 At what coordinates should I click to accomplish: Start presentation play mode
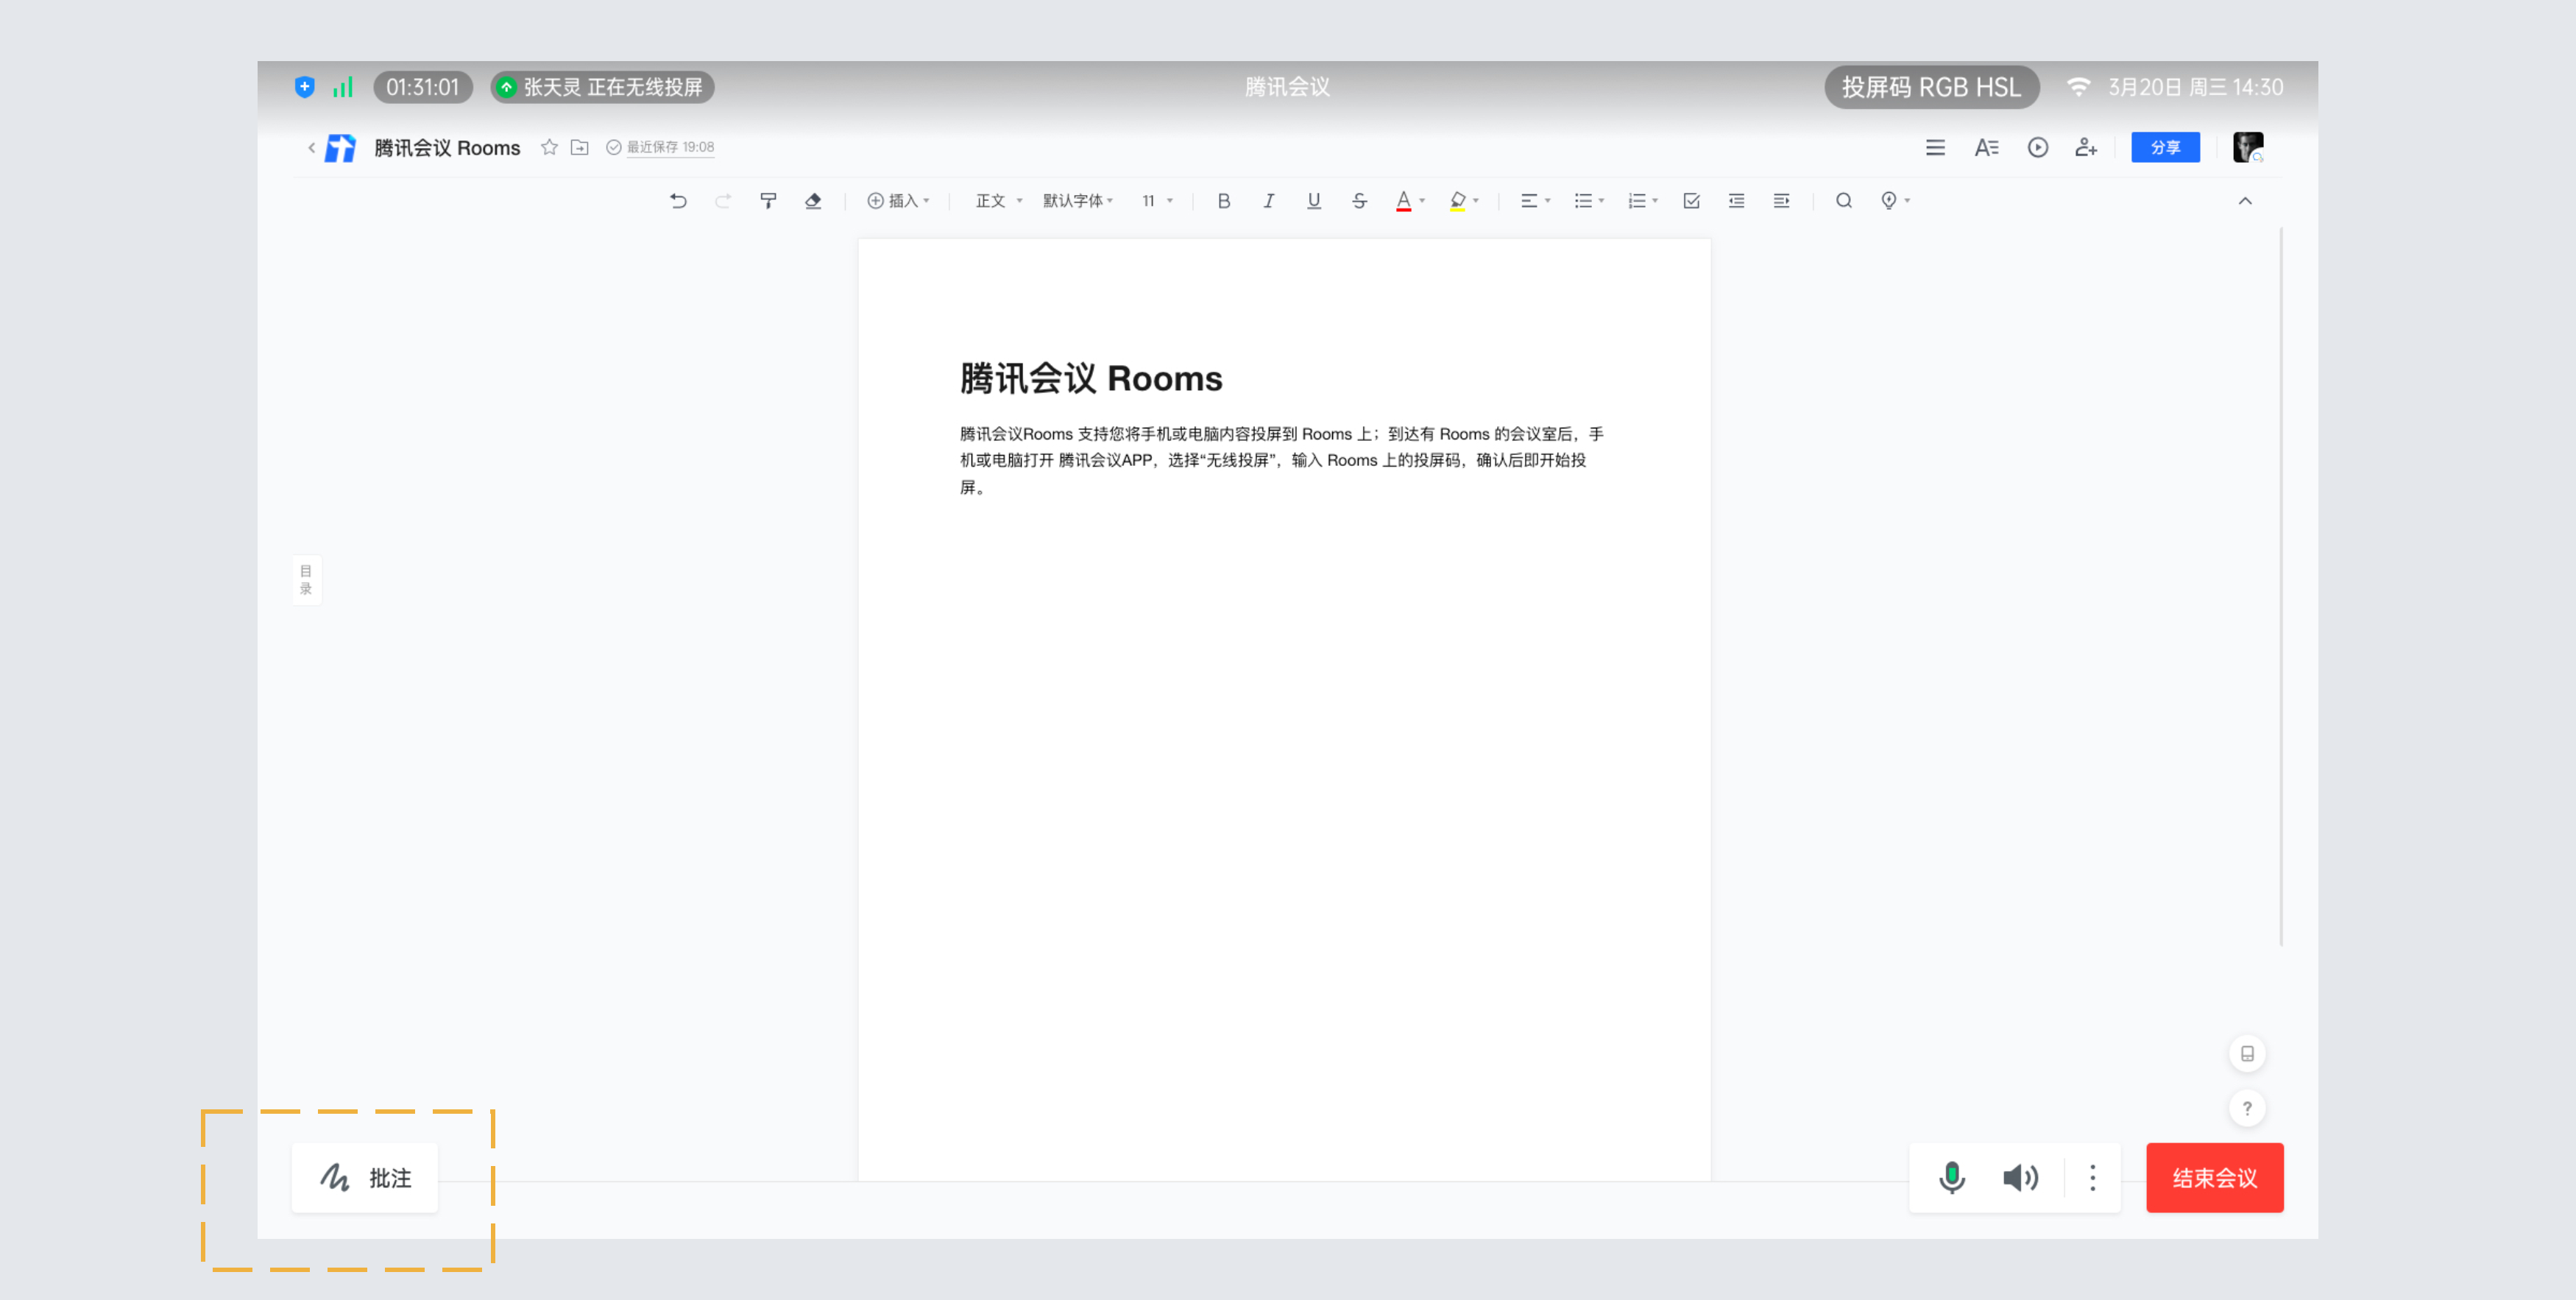coord(2037,147)
